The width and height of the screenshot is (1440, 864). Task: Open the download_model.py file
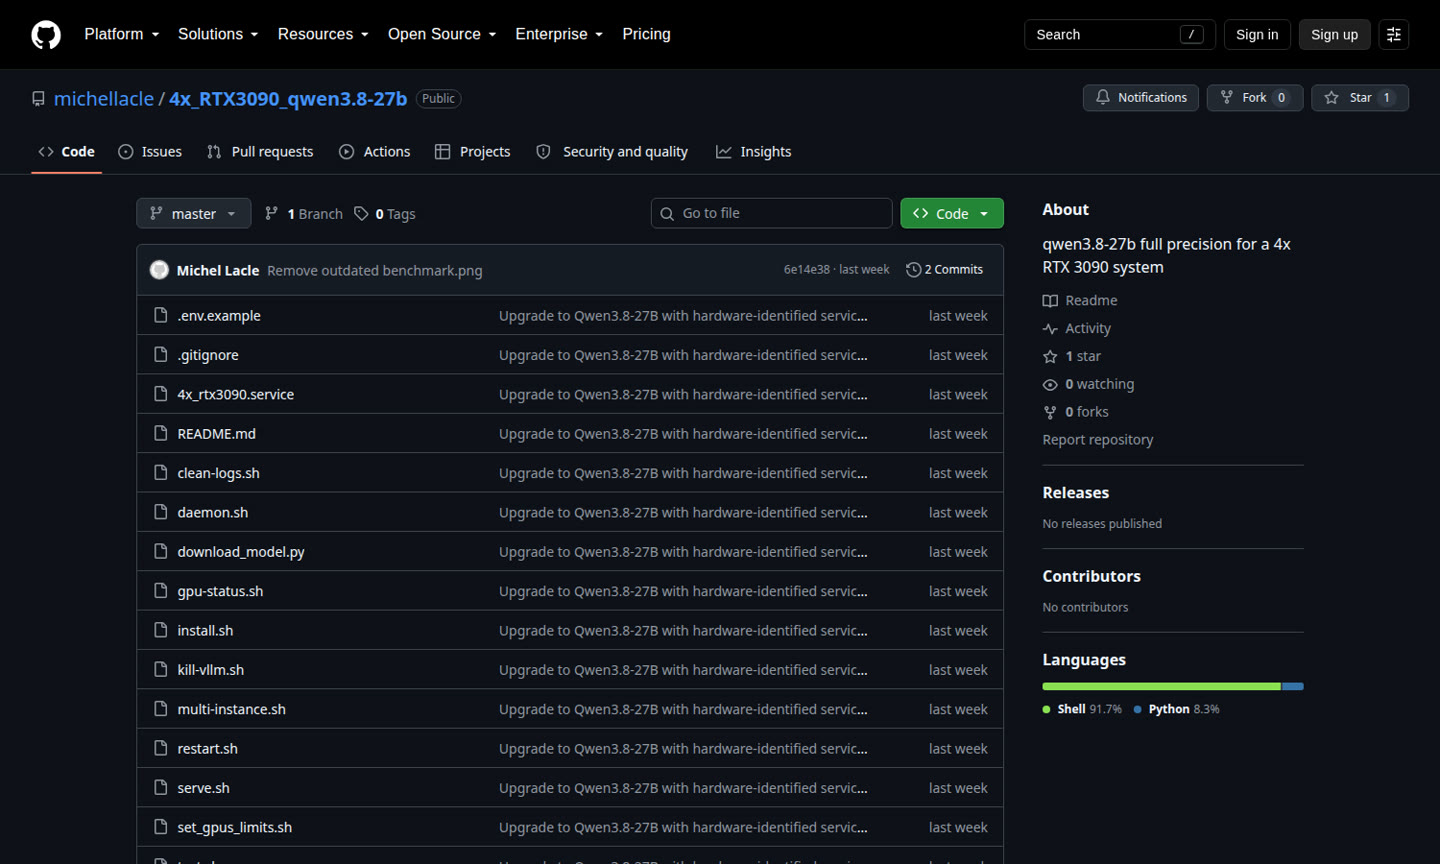click(241, 552)
